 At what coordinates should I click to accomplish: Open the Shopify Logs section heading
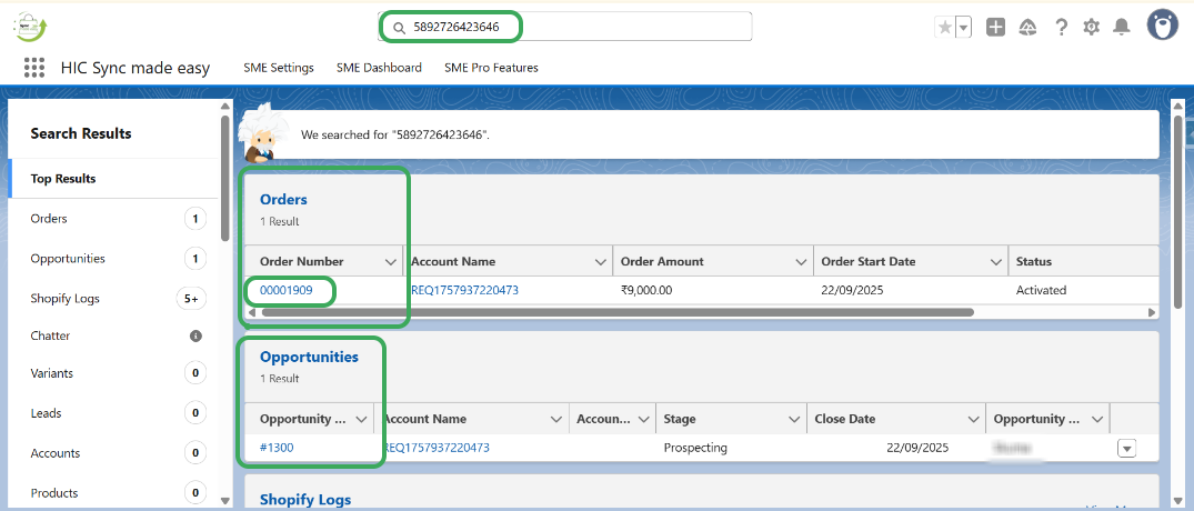pyautogui.click(x=305, y=500)
